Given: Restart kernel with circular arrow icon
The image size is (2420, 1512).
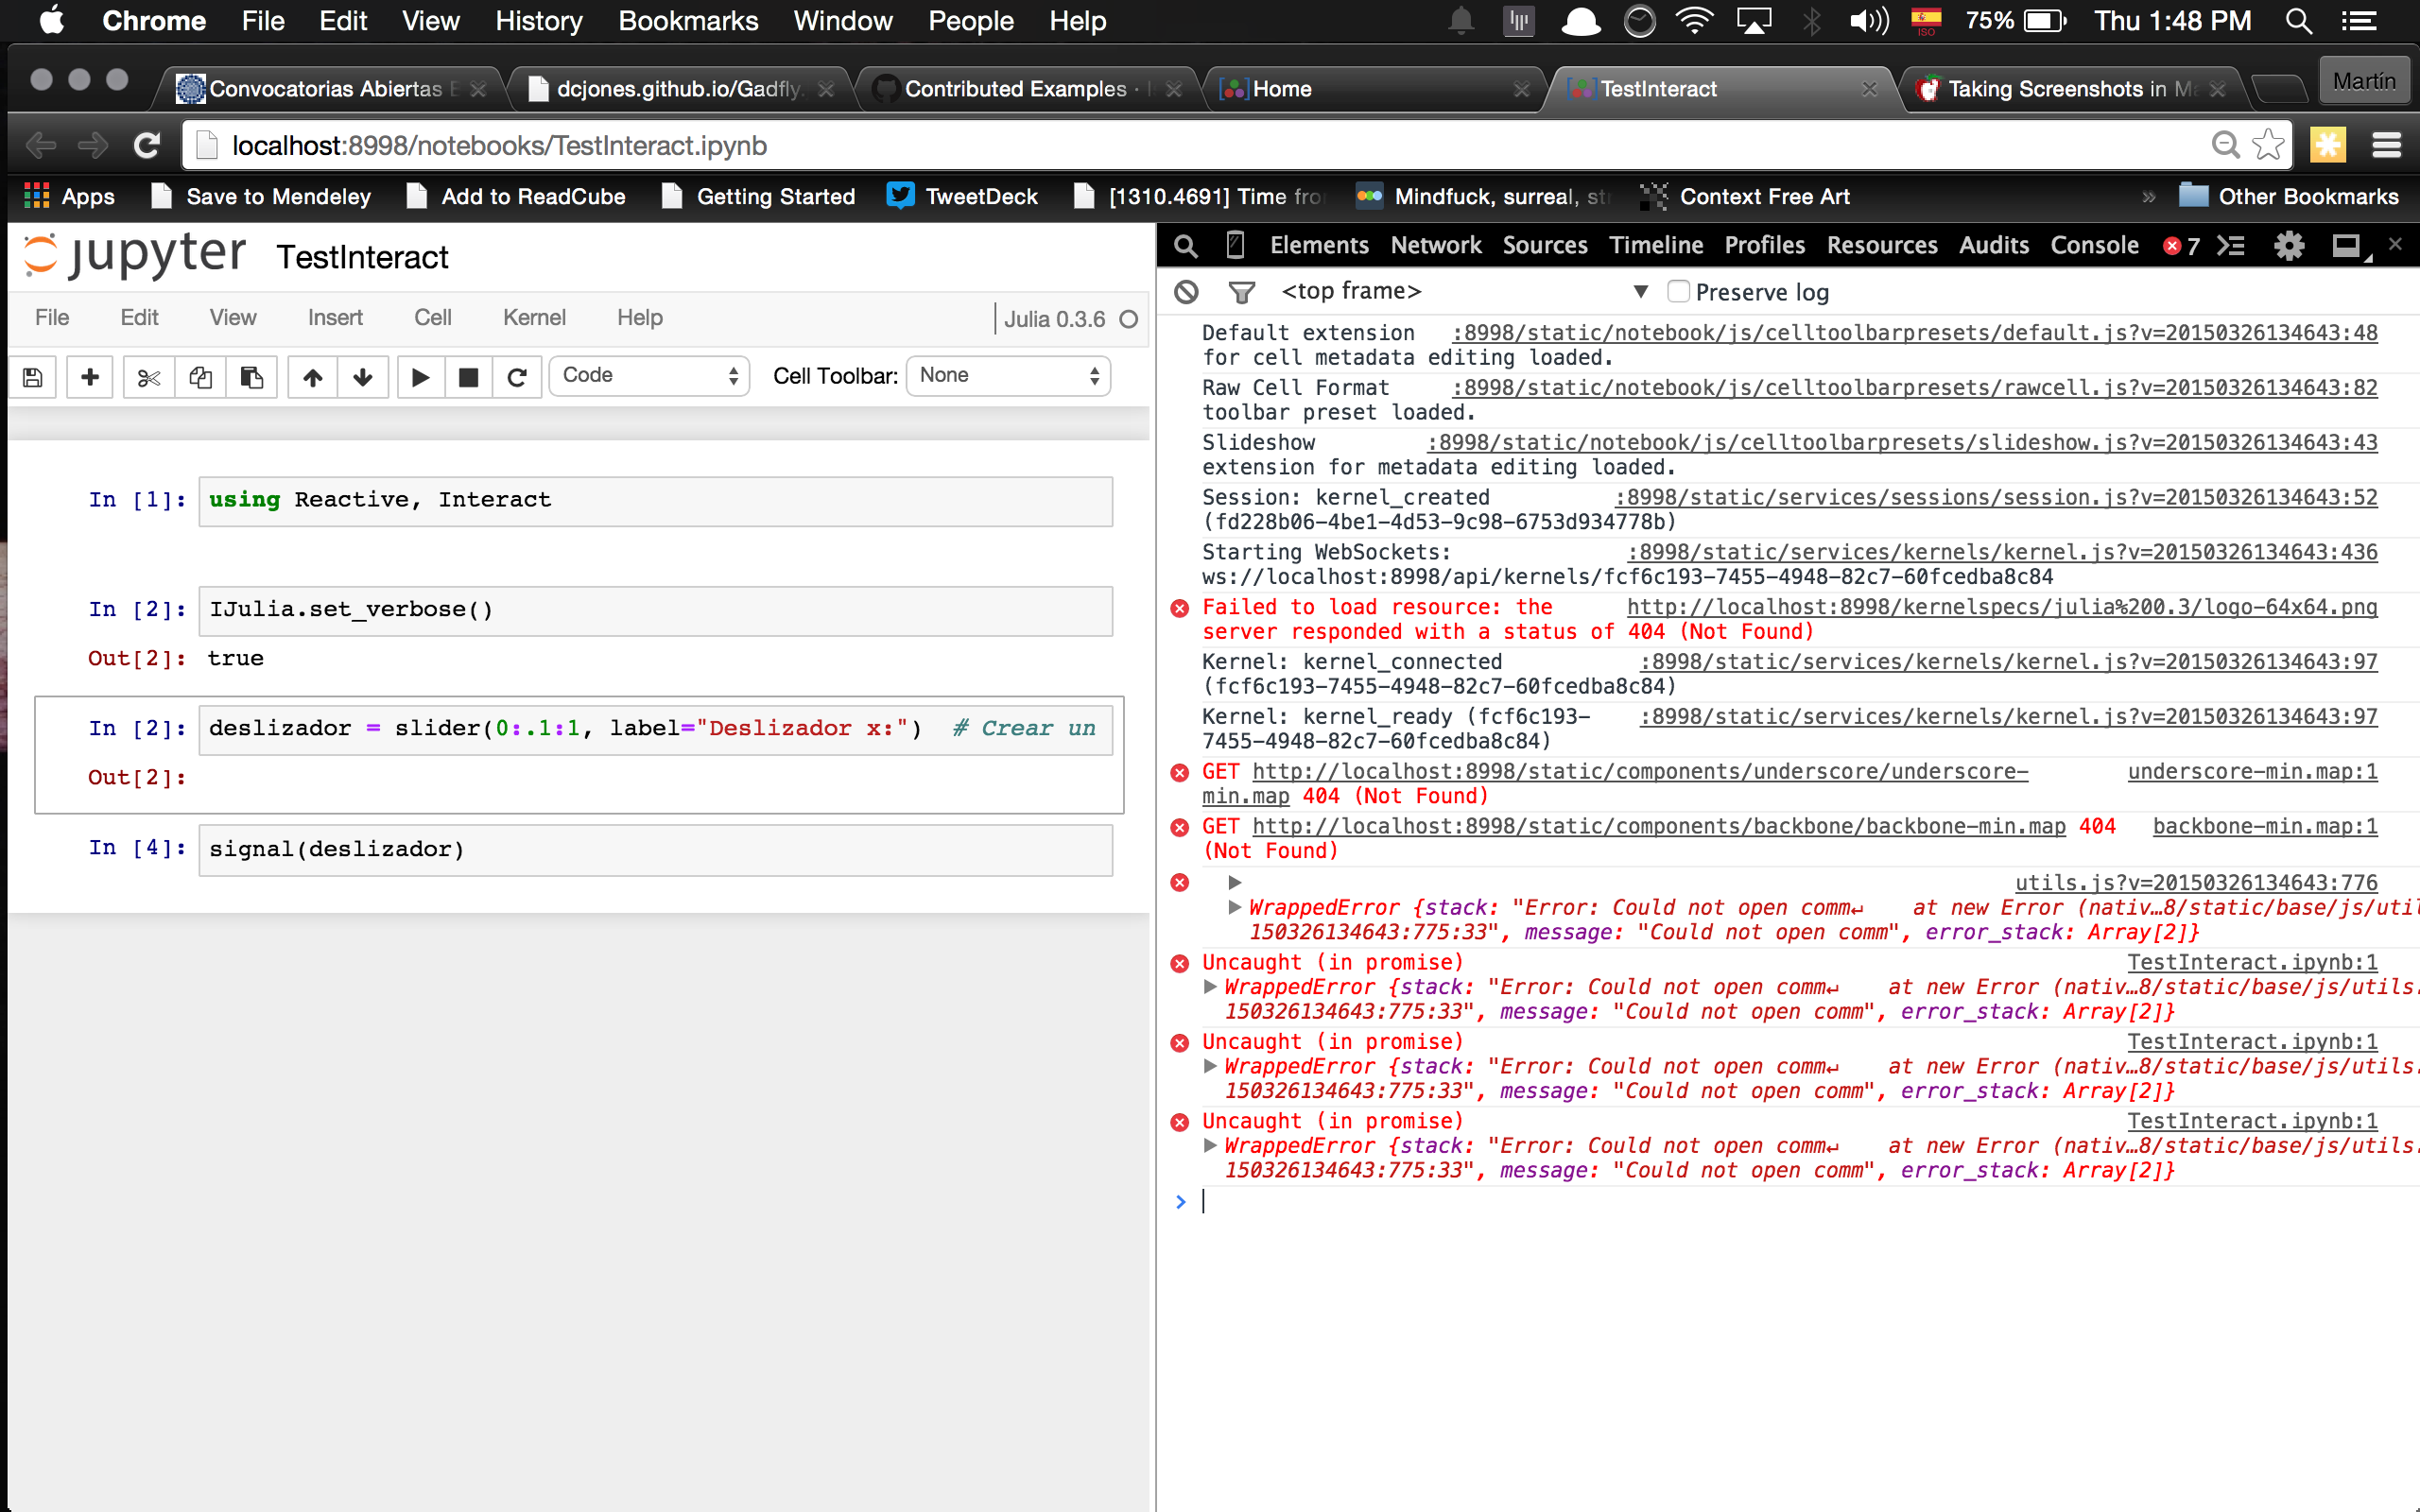Looking at the screenshot, I should click(x=517, y=377).
